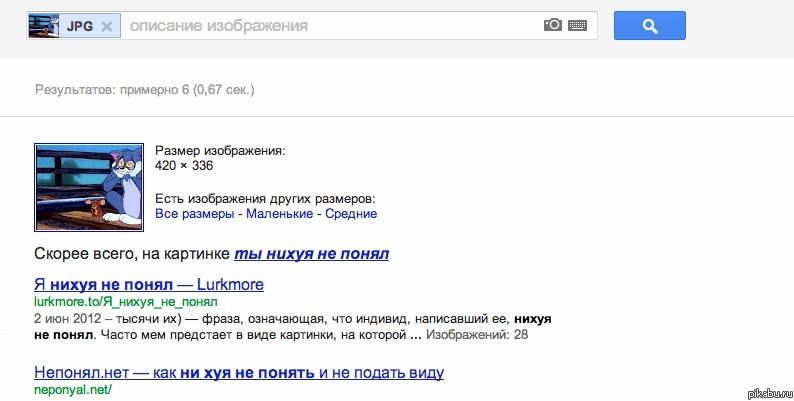Open the Непонял.нет result title

pyautogui.click(x=239, y=373)
